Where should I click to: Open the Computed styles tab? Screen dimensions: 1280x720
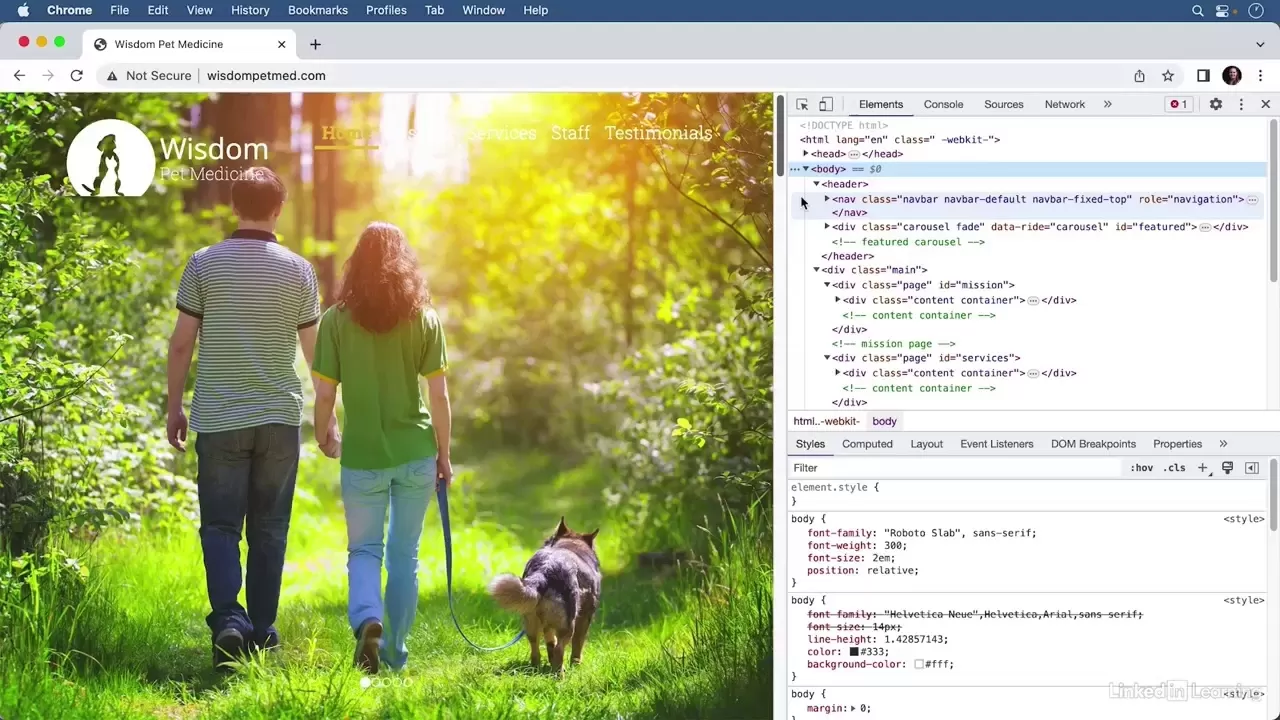867,444
